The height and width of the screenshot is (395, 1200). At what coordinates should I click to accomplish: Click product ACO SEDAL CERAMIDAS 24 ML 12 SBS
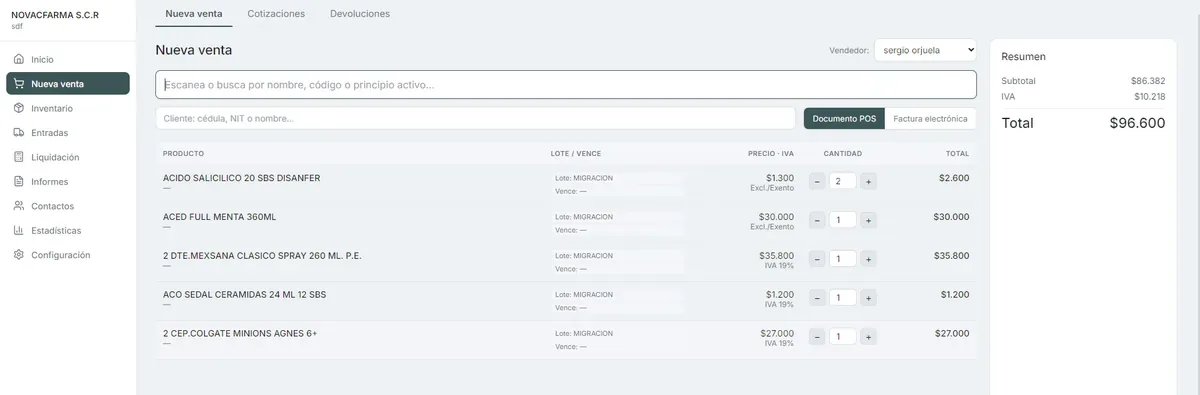(x=244, y=294)
